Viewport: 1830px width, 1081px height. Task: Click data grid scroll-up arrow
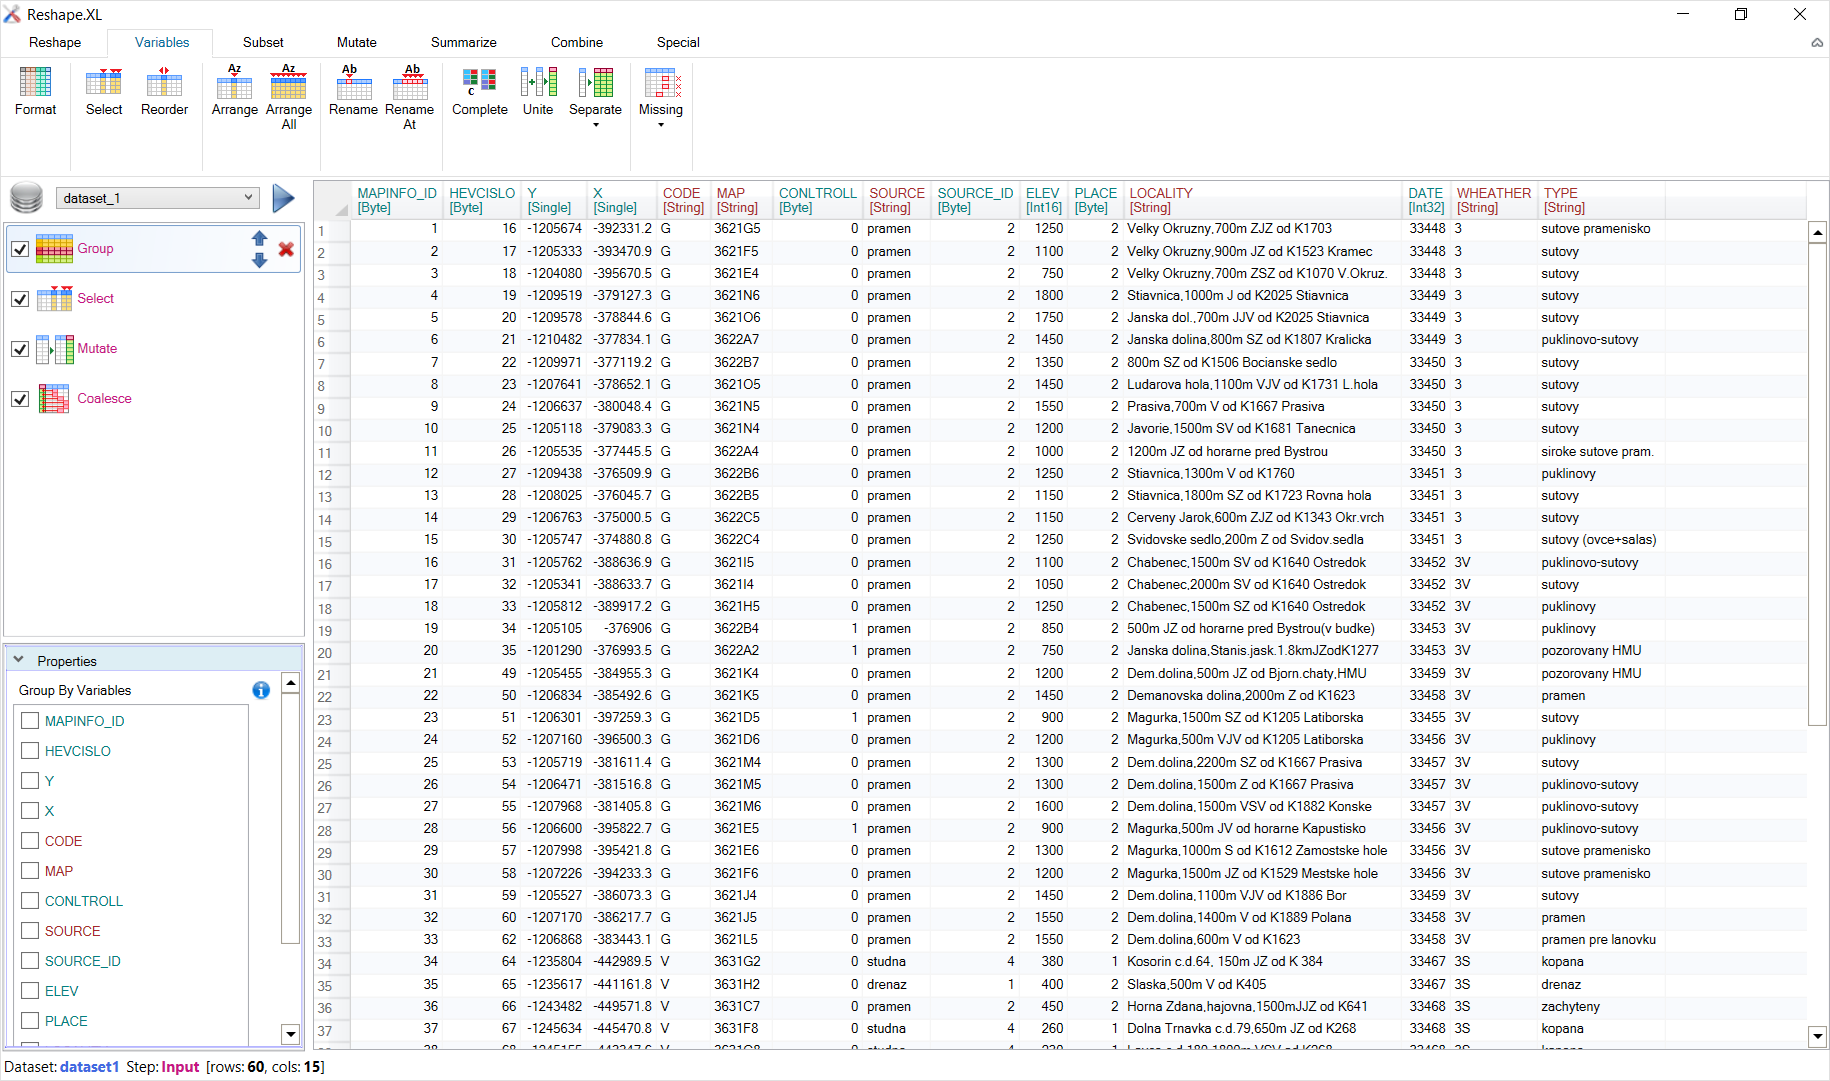pyautogui.click(x=1818, y=232)
